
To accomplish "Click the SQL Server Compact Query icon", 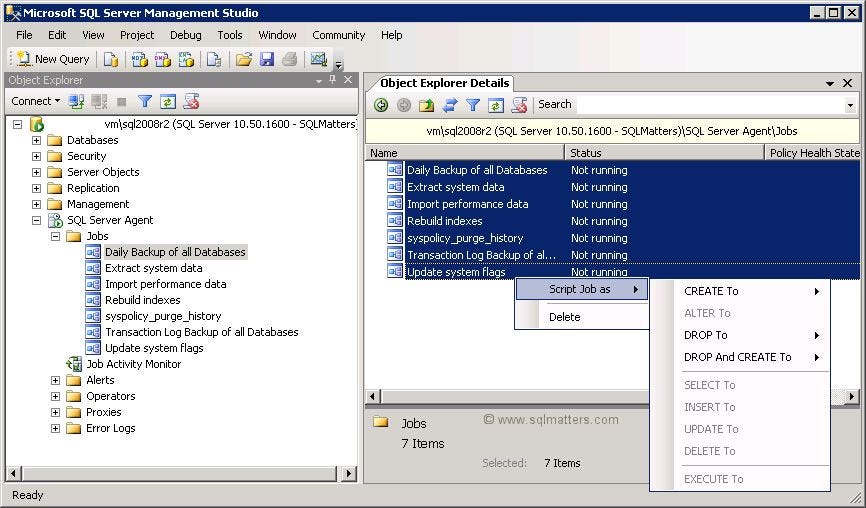I will coord(214,59).
